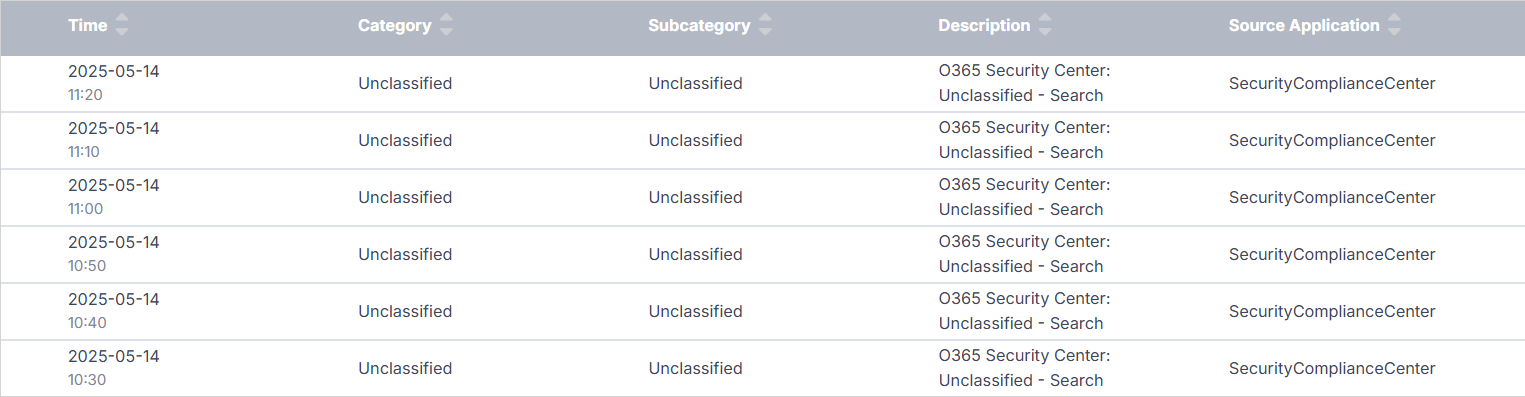
Task: Select the 10:30 event row
Action: tap(762, 369)
